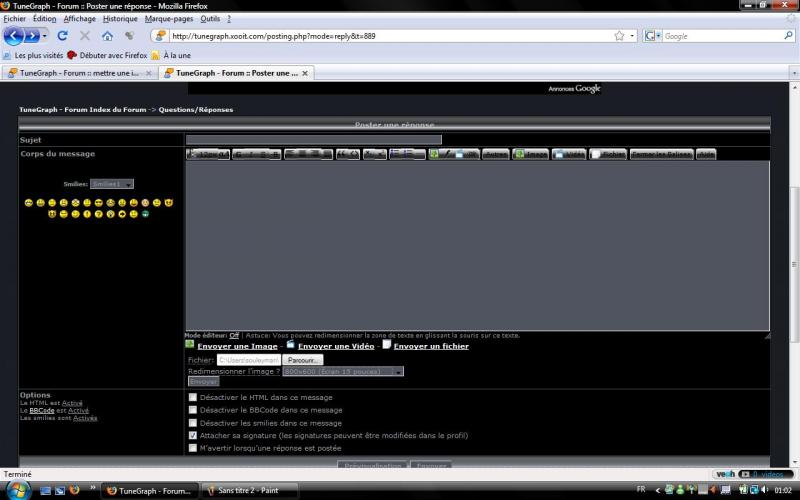The width and height of the screenshot is (800, 500).
Task: Open the Historique menu
Action: pyautogui.click(x=120, y=19)
